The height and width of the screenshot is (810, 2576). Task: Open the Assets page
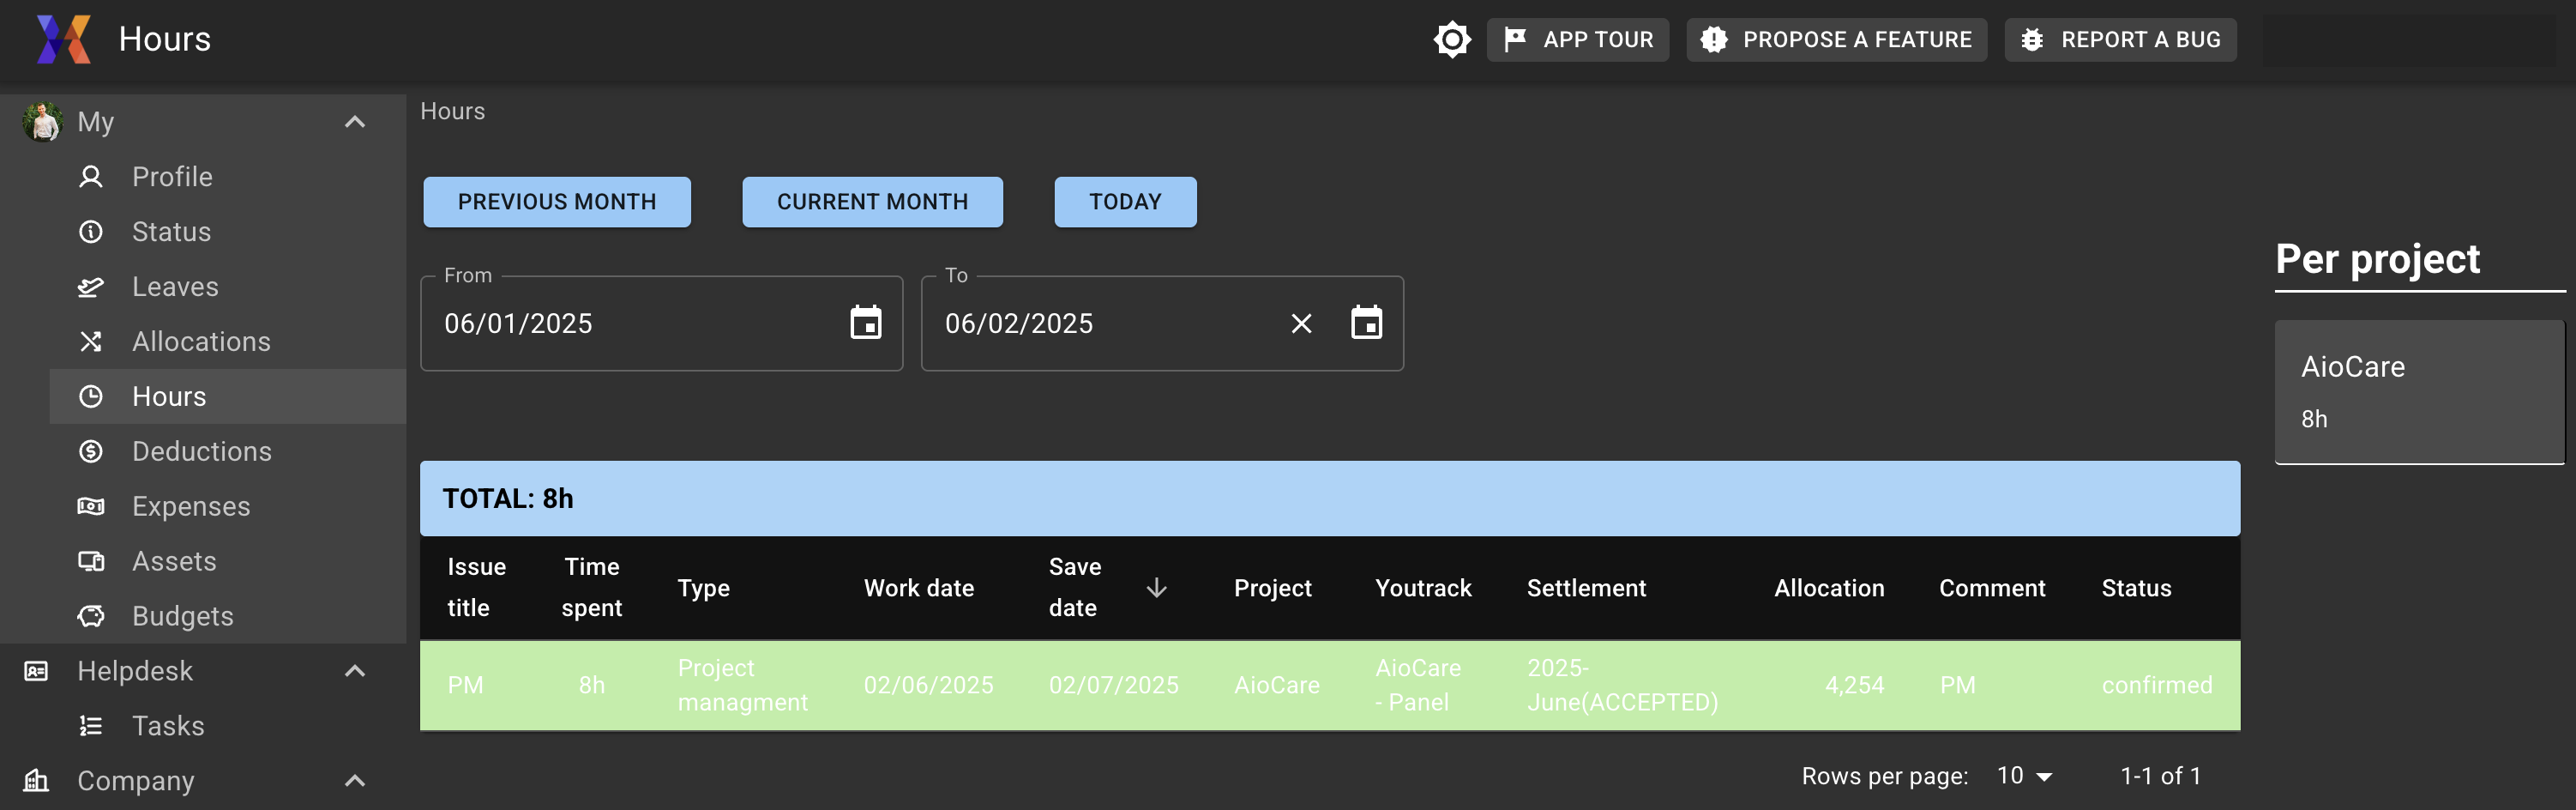pyautogui.click(x=174, y=561)
